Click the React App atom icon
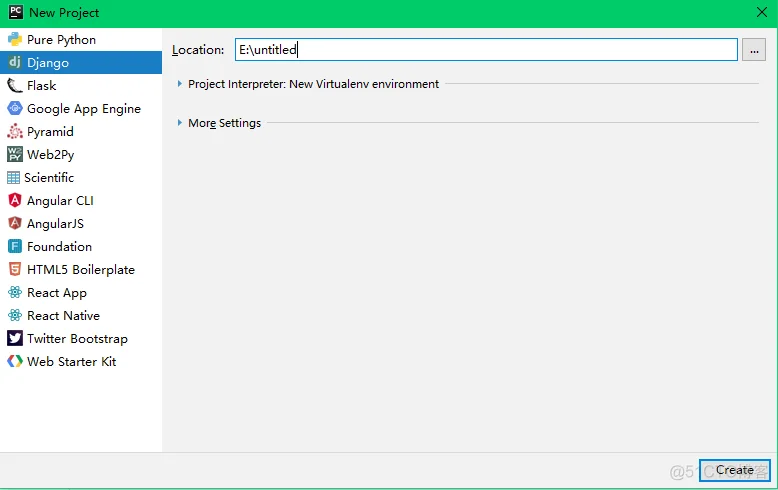Image resolution: width=778 pixels, height=490 pixels. point(15,292)
